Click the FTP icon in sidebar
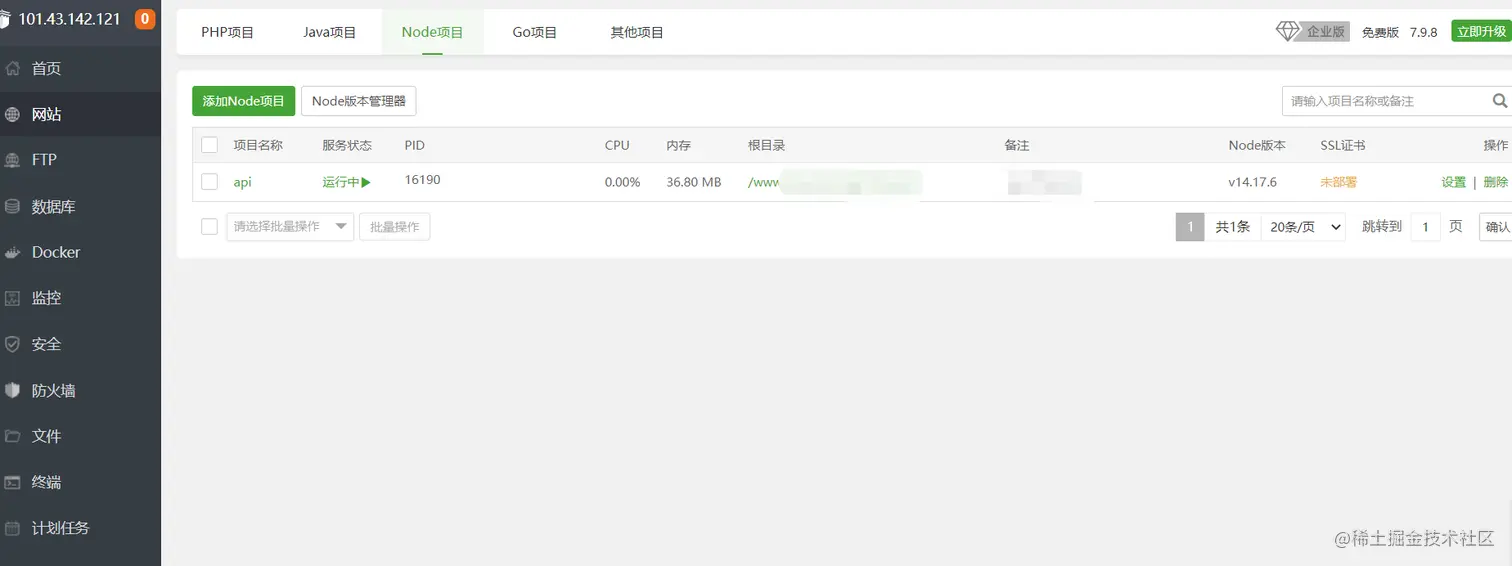The height and width of the screenshot is (566, 1512). (x=13, y=160)
